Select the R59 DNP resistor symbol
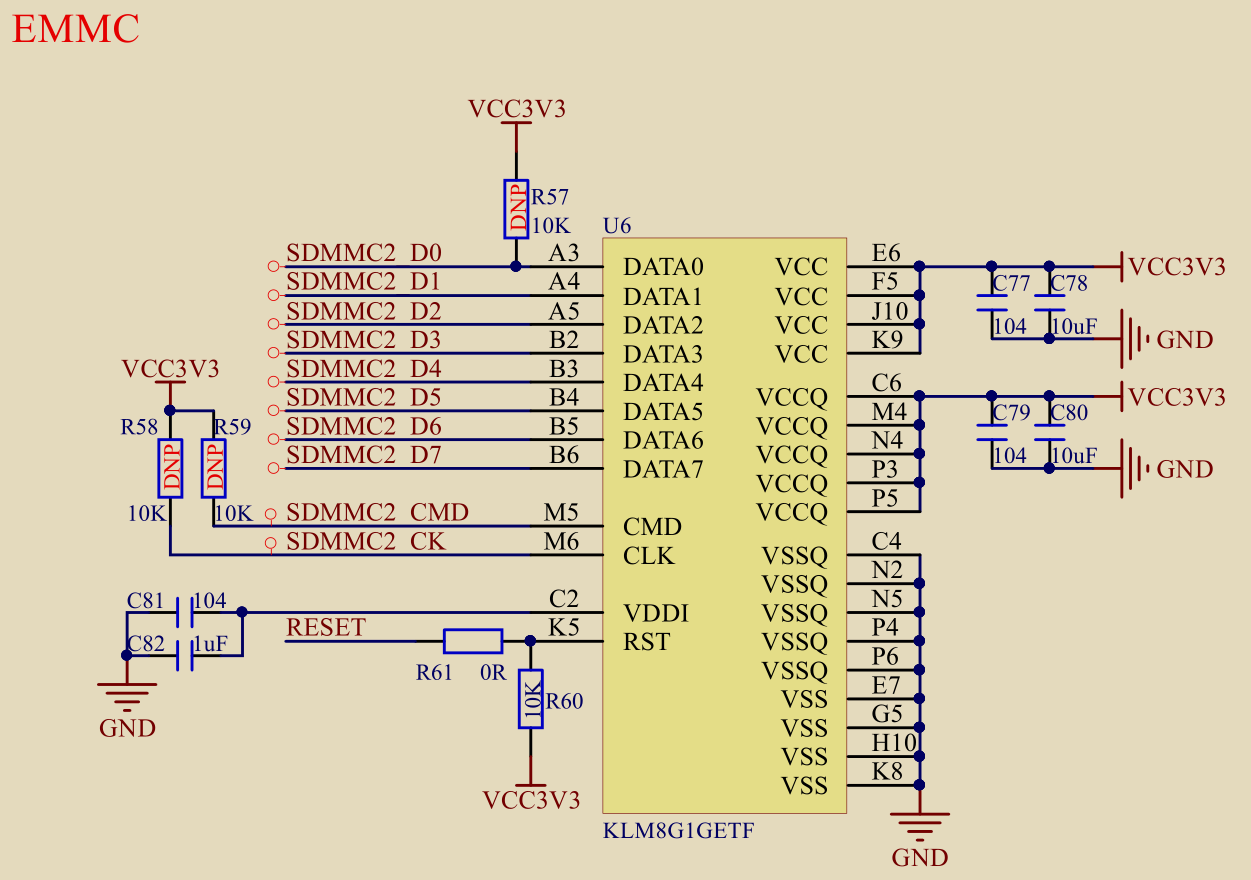Viewport: 1251px width, 880px height. coord(214,468)
